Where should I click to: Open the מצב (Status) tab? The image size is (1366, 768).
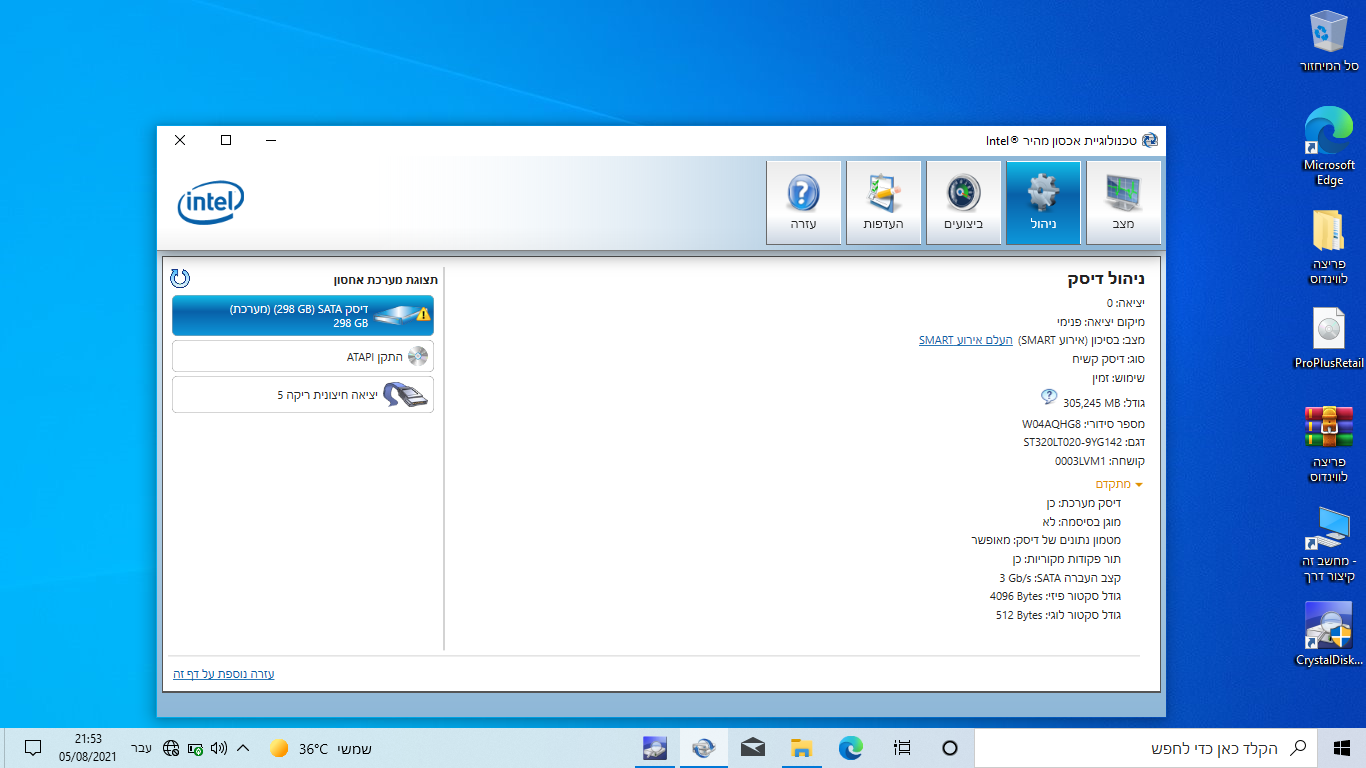[x=1123, y=203]
